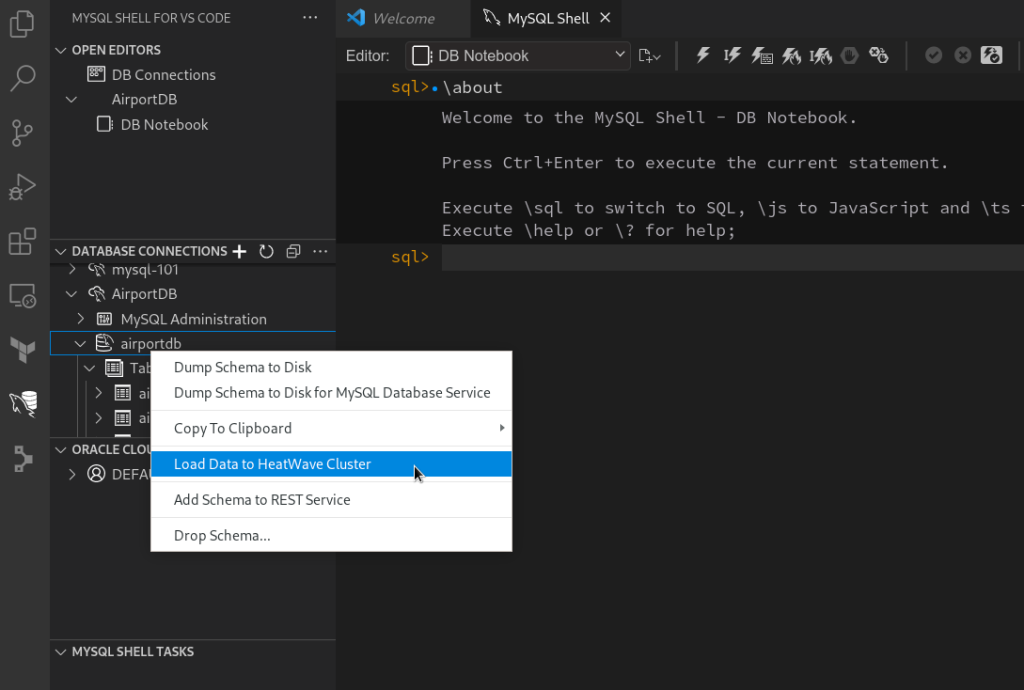Switch to the Welcome tab
Screen dimensions: 1024x690
tap(403, 18)
